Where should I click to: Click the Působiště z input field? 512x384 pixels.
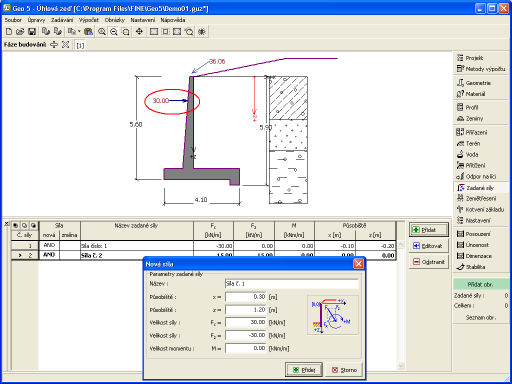click(246, 310)
